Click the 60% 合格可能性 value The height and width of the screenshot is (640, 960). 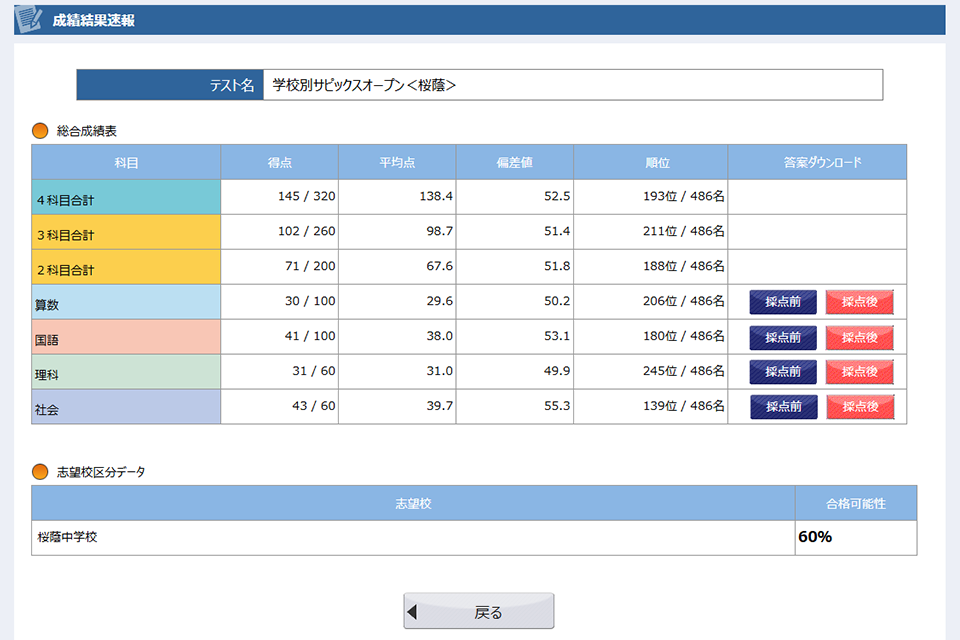[x=815, y=539]
